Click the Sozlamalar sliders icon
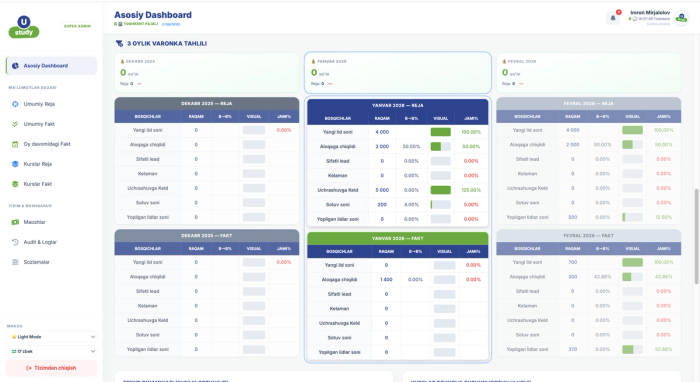700x382 pixels. pyautogui.click(x=15, y=262)
